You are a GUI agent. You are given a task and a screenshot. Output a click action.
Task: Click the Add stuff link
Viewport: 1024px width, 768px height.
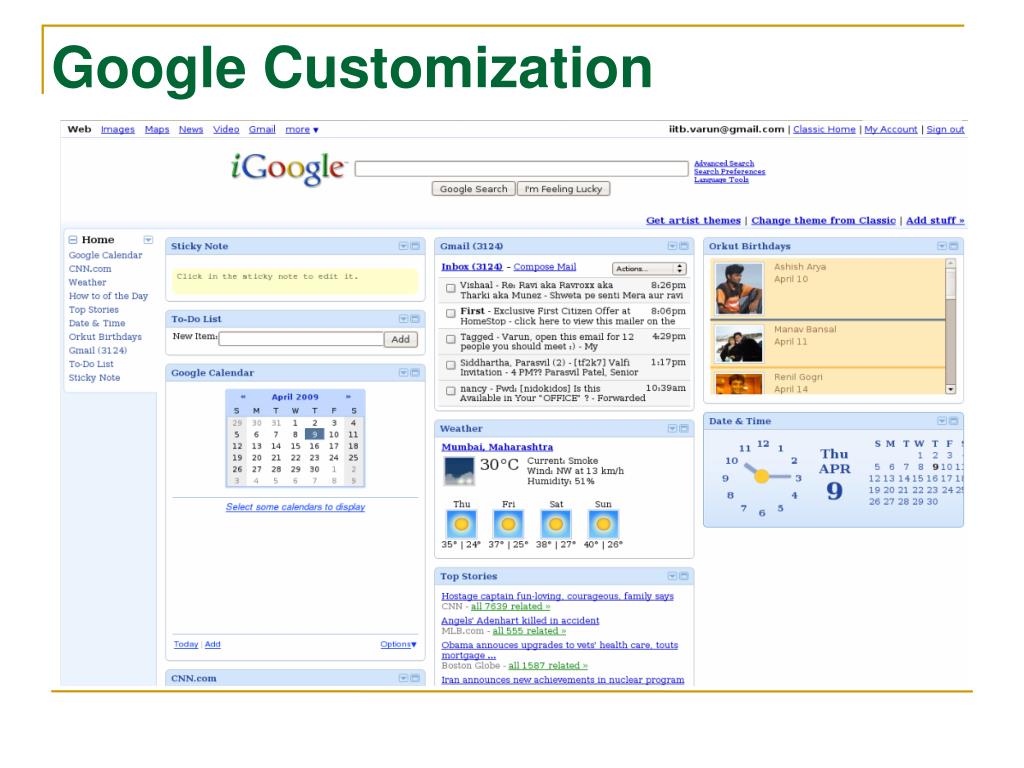(935, 220)
